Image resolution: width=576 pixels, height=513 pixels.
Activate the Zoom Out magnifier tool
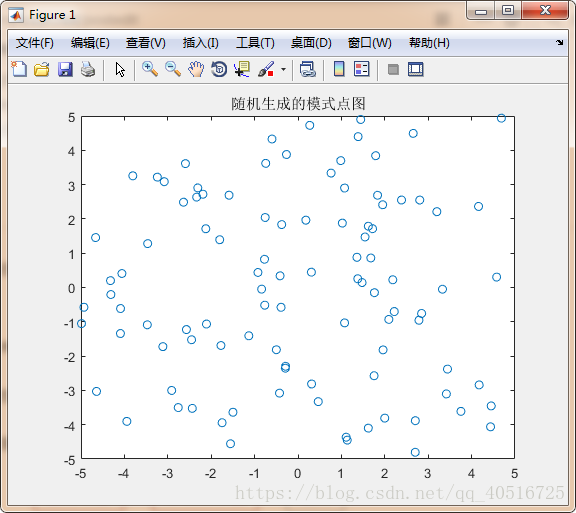click(x=173, y=69)
